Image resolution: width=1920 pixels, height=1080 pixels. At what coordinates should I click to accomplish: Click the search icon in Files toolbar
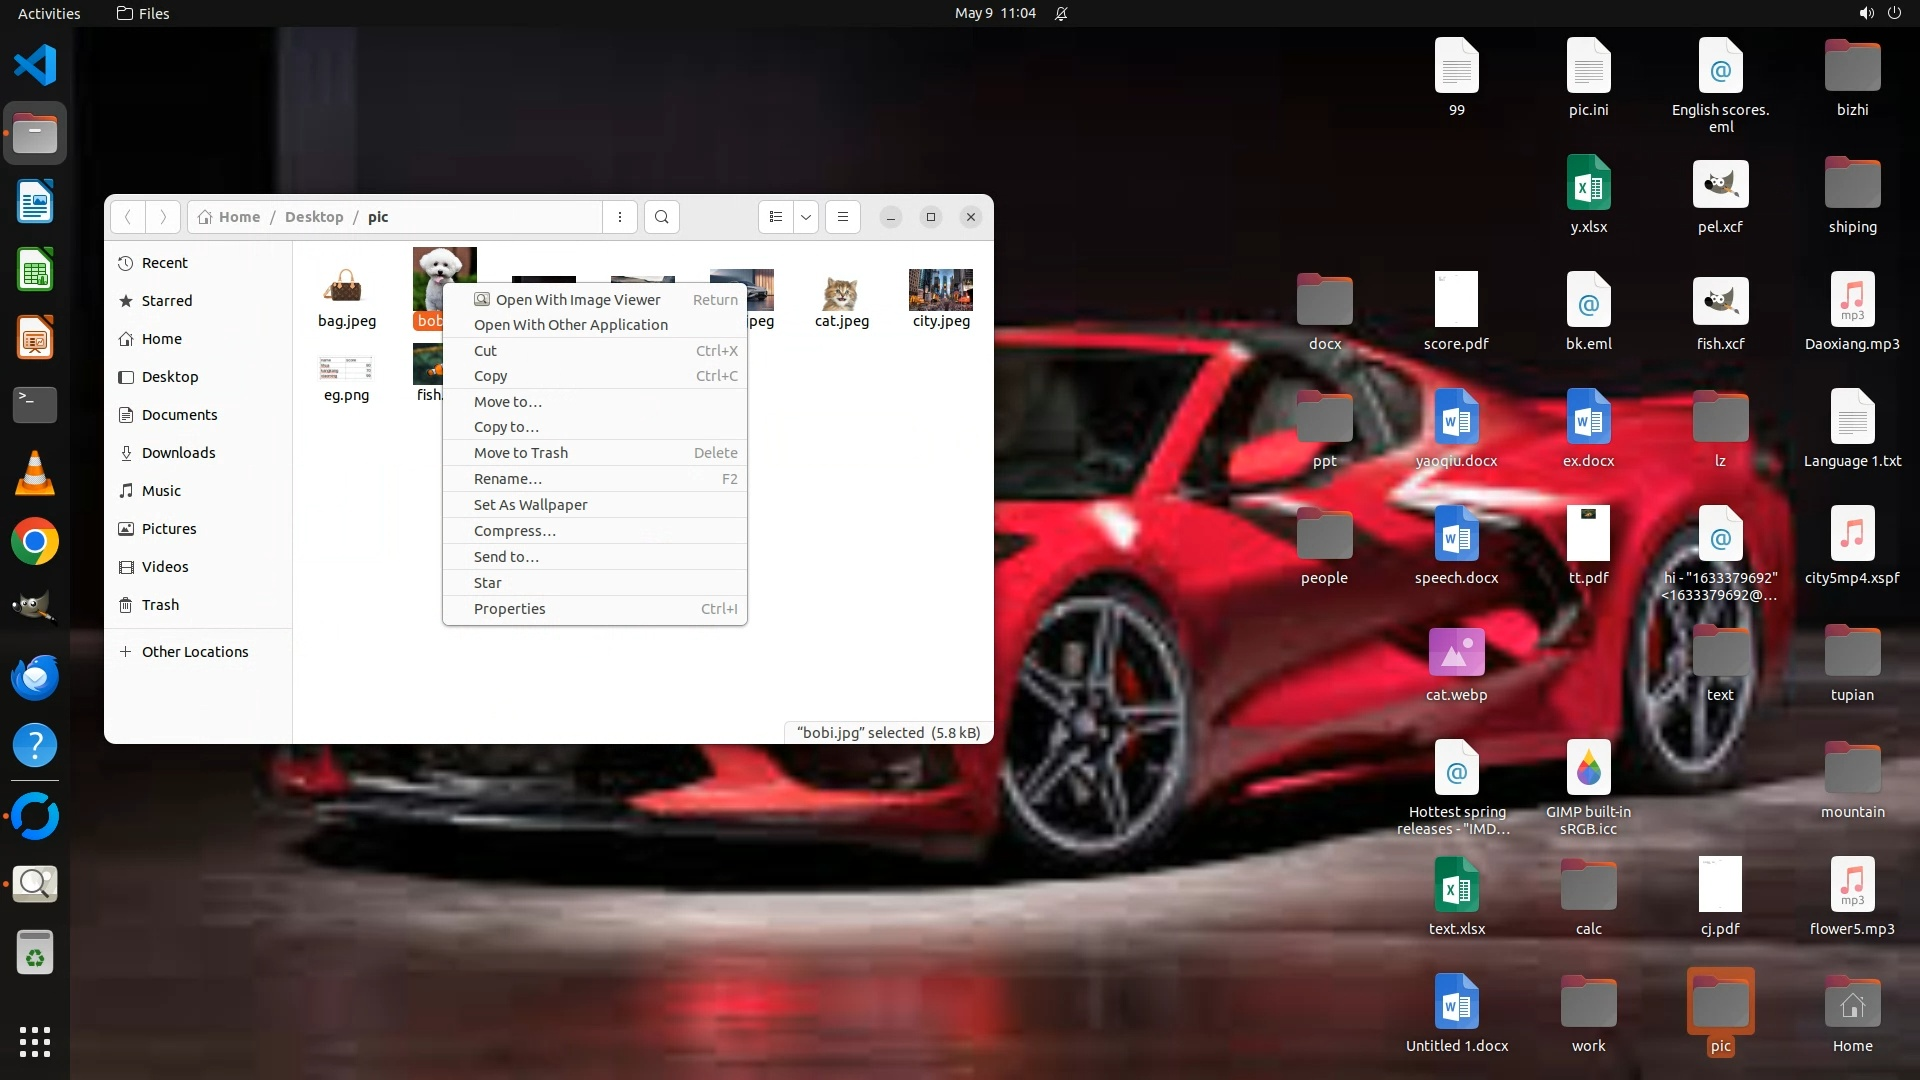click(x=661, y=217)
